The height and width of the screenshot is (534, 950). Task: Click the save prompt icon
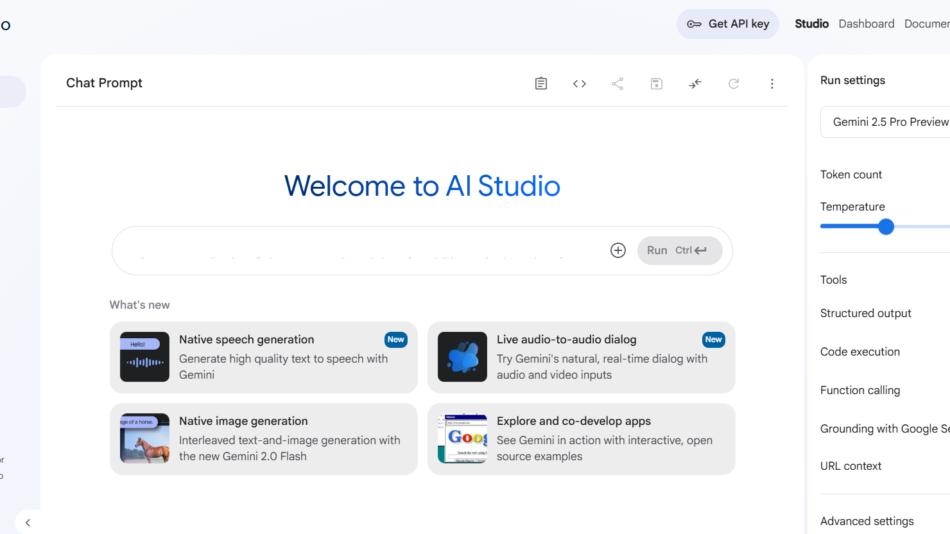[656, 84]
